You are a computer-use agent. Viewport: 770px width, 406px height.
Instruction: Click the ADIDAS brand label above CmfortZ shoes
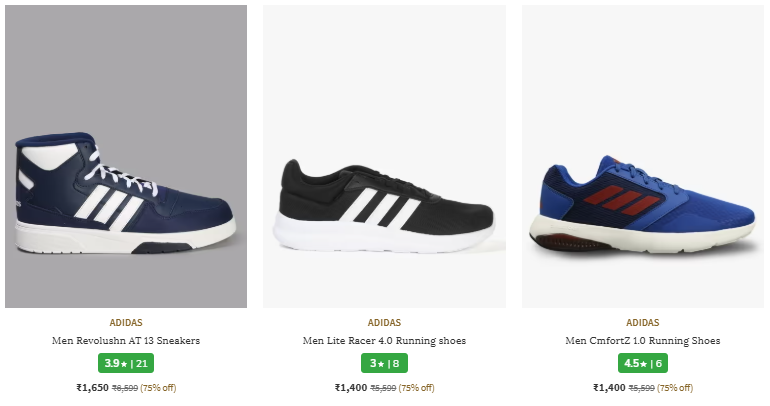pos(643,323)
